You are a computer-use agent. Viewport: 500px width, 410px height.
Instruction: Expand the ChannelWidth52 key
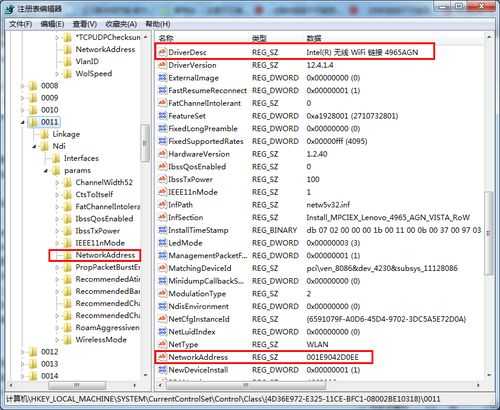tap(57, 183)
